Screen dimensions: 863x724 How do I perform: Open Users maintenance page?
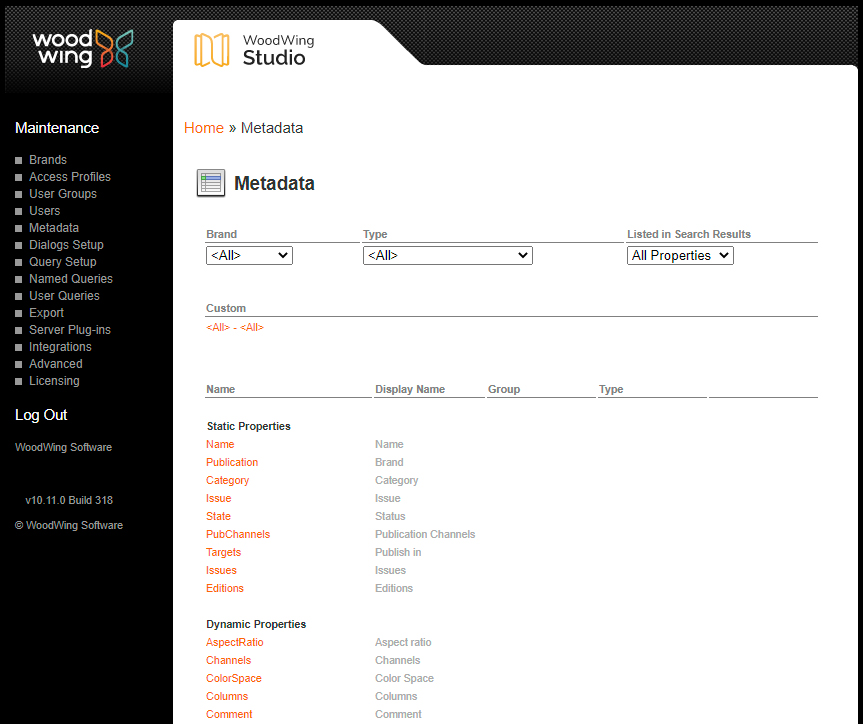coord(45,211)
